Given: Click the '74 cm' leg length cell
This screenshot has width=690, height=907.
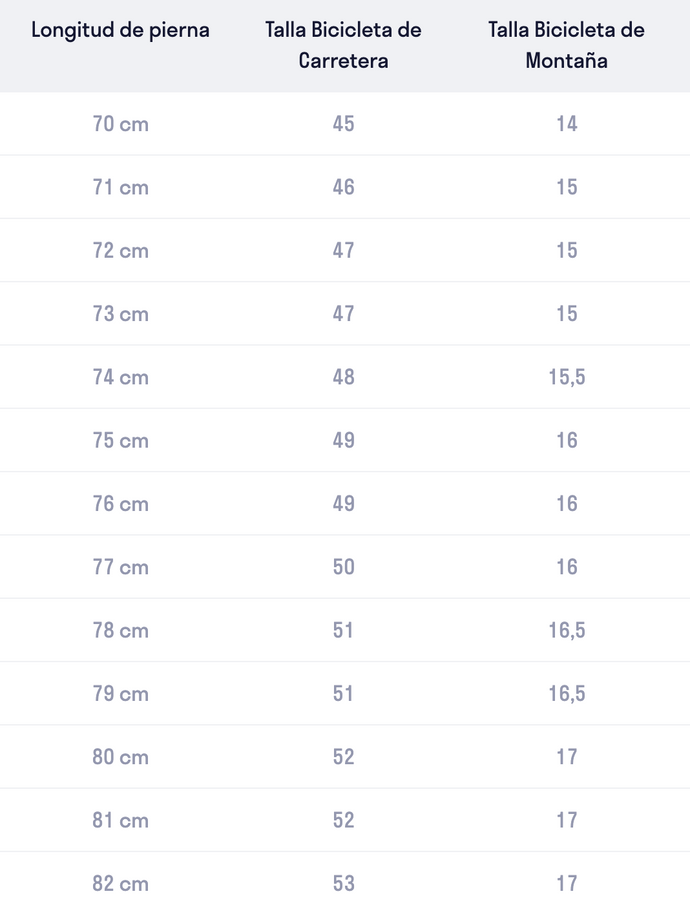Looking at the screenshot, I should click(x=120, y=377).
